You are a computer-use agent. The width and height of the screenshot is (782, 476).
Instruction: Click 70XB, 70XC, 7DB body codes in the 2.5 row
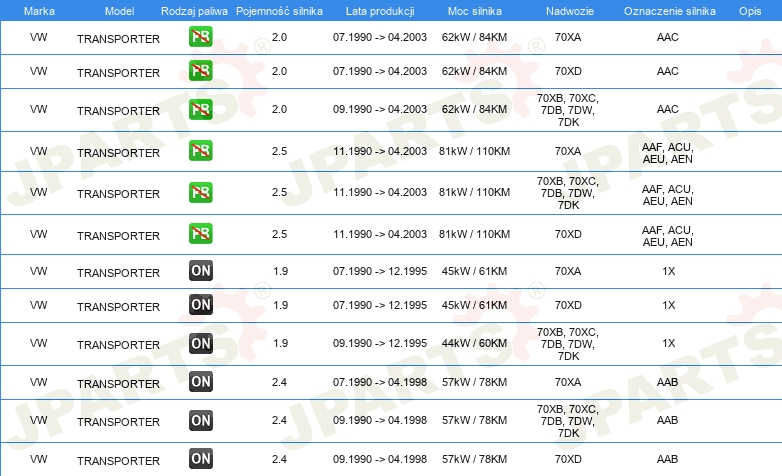click(x=568, y=193)
